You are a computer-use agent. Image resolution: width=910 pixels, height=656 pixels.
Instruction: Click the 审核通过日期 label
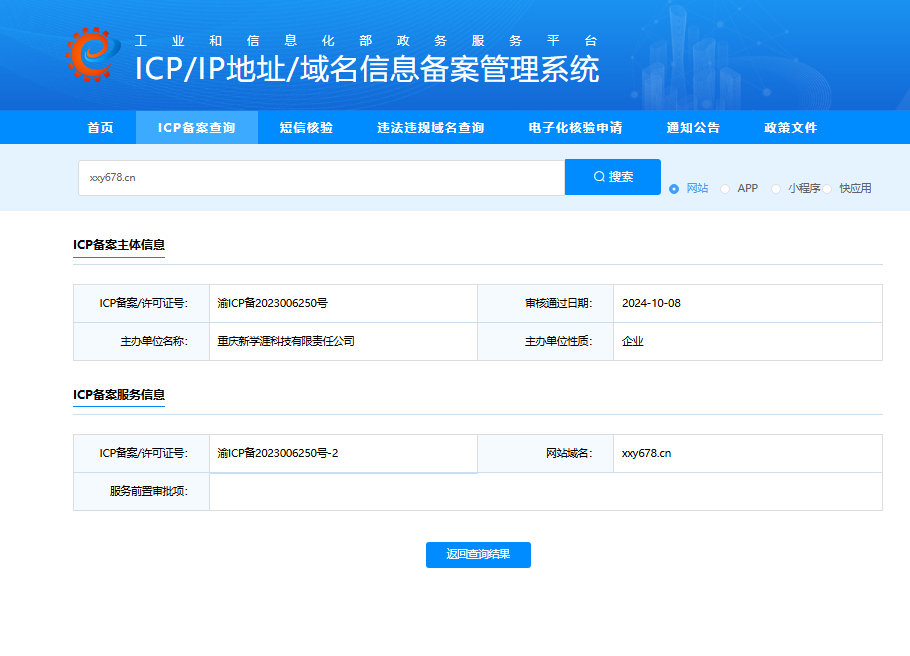click(x=558, y=303)
